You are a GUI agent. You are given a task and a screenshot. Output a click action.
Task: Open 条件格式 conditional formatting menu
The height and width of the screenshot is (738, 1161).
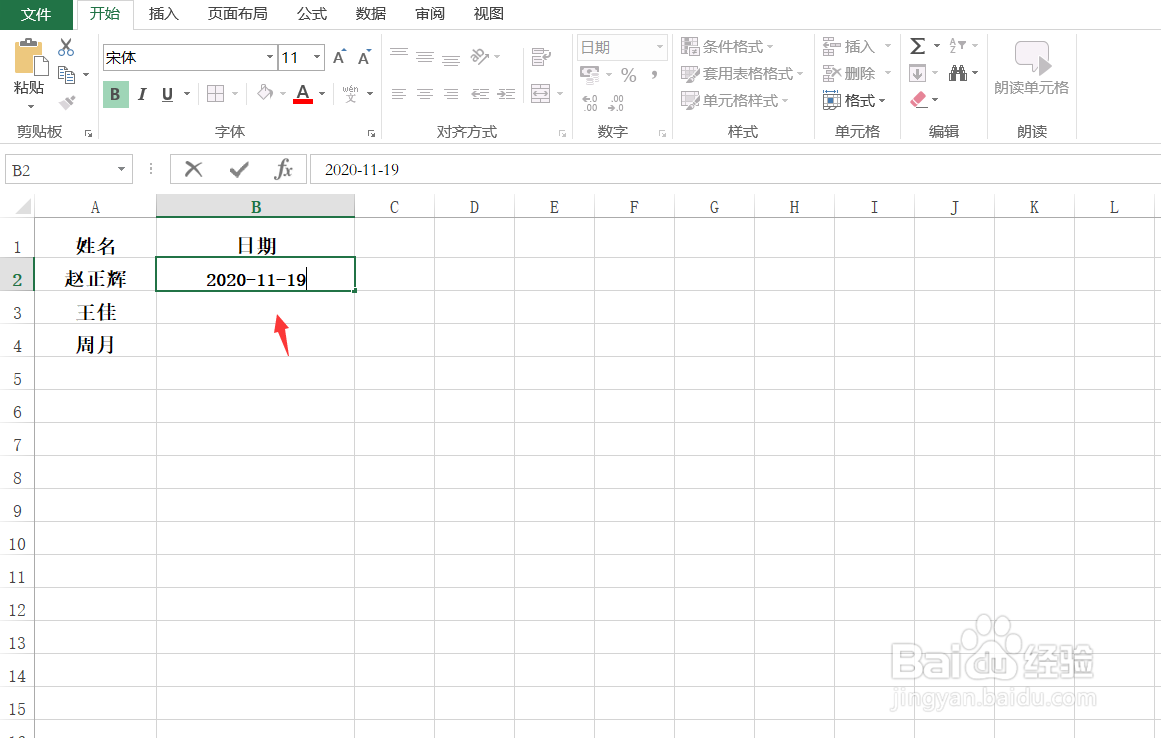click(727, 47)
